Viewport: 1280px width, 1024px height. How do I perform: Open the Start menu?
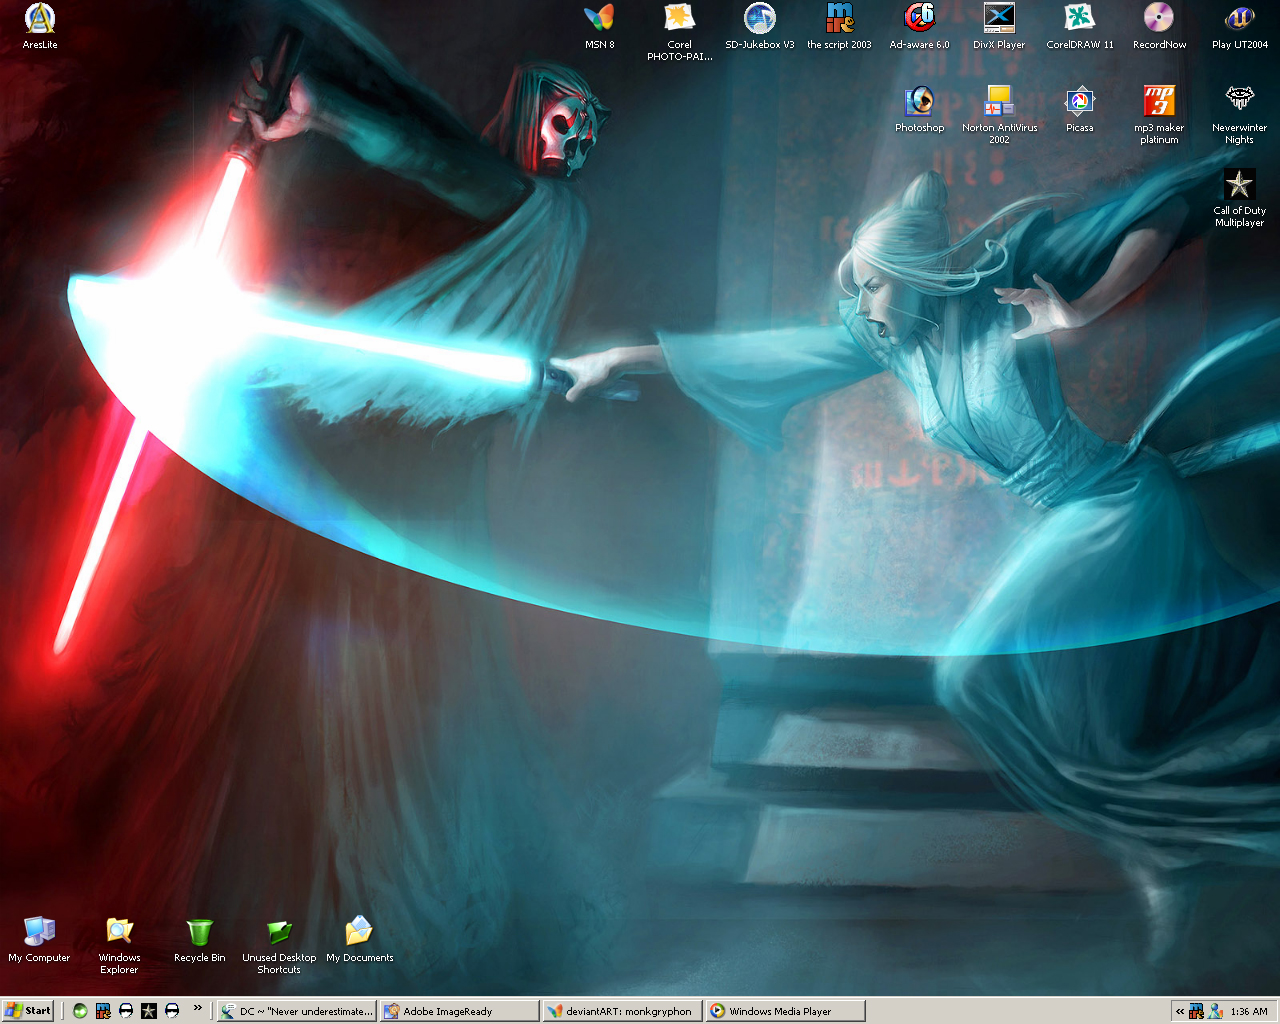28,1011
